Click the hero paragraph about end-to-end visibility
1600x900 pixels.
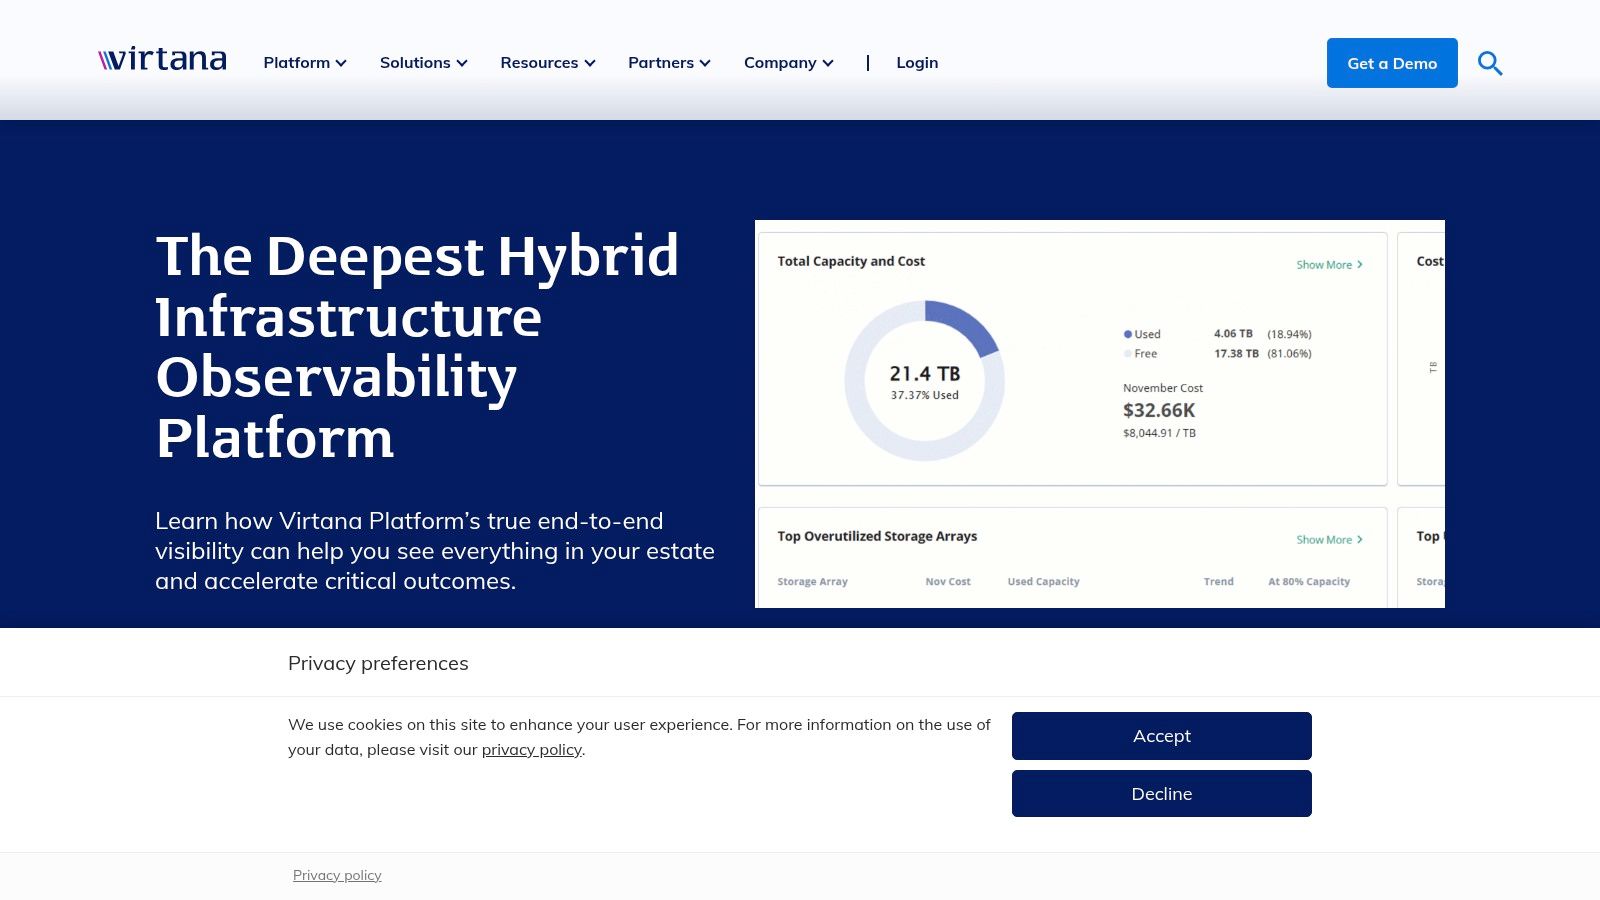(435, 551)
